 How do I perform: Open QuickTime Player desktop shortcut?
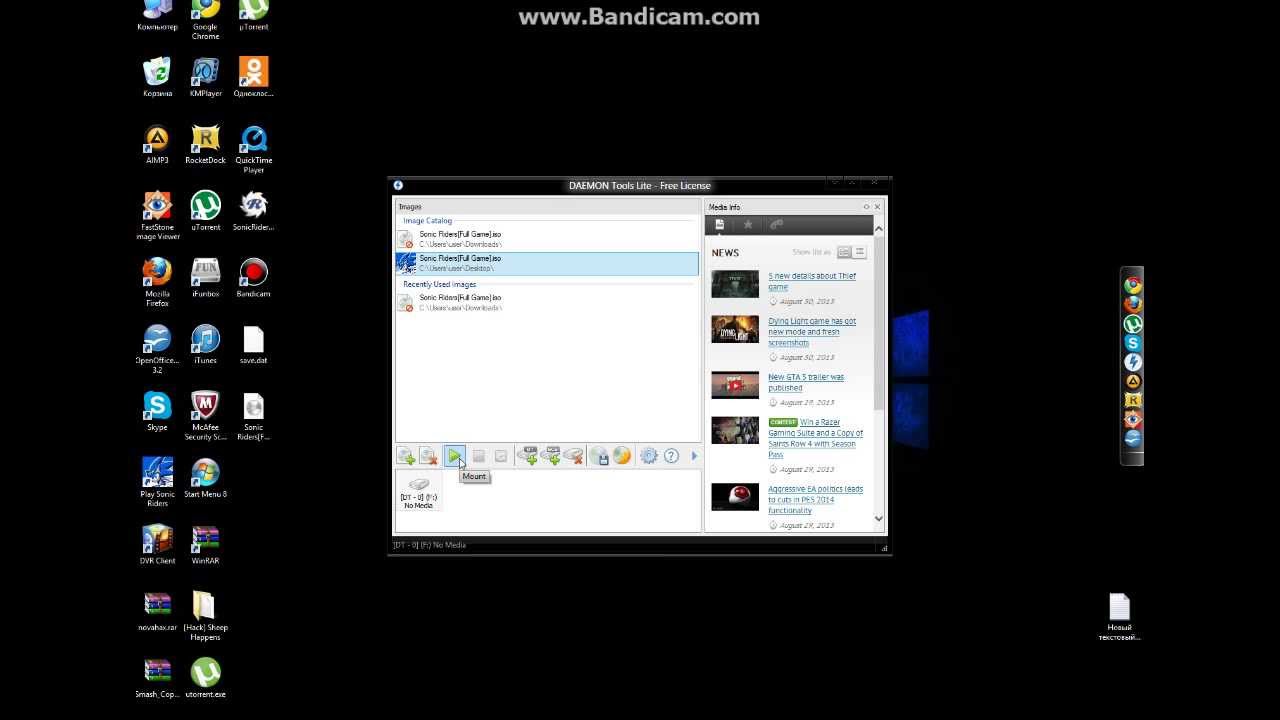pos(253,150)
